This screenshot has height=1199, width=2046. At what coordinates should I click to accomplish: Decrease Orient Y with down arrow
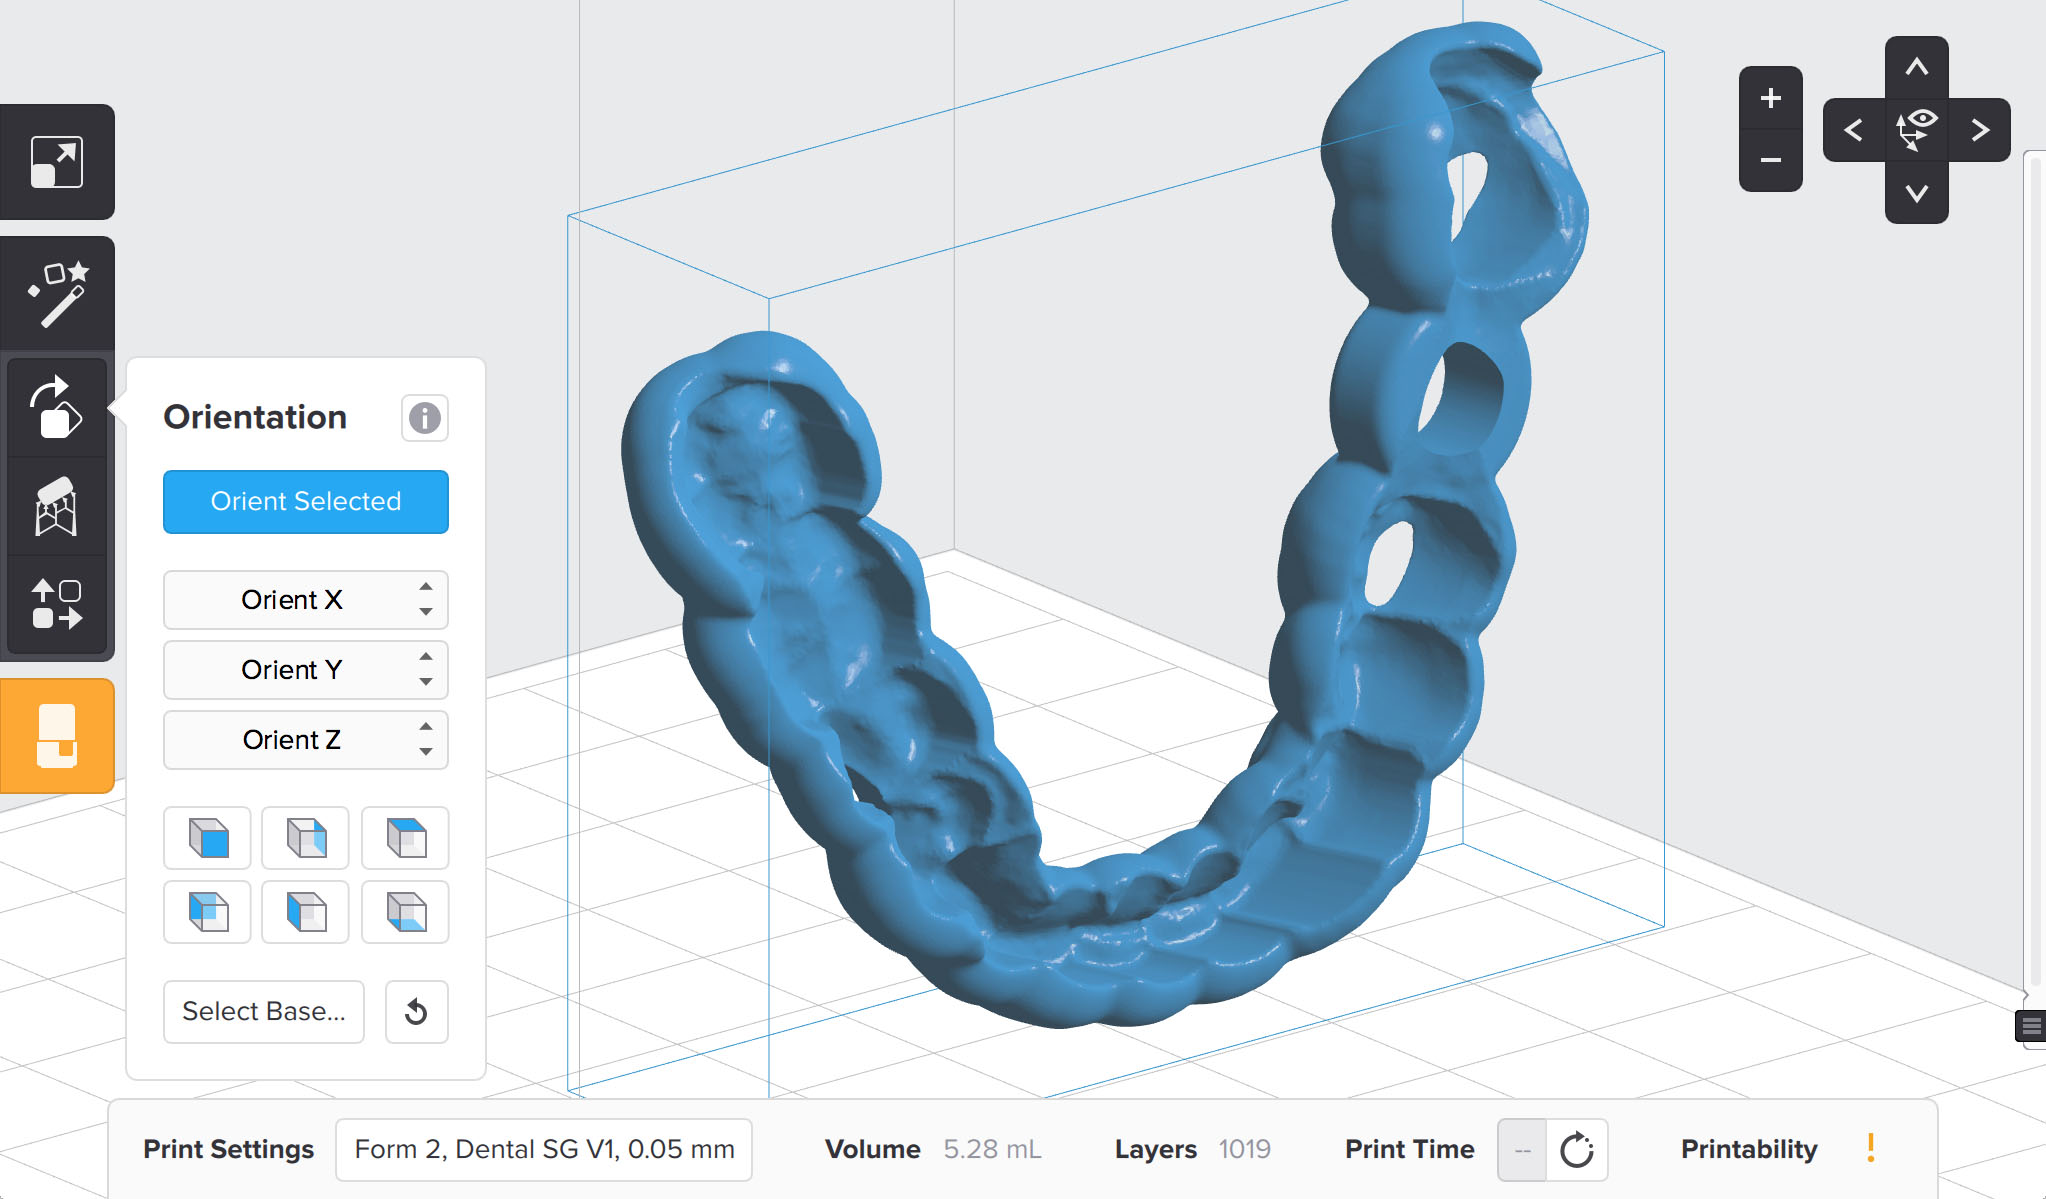426,682
